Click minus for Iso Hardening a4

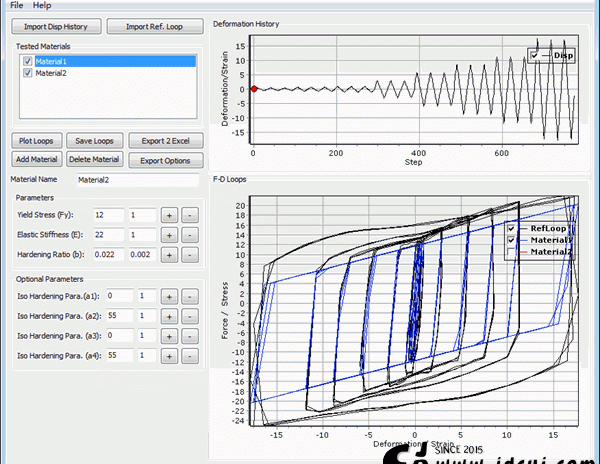click(x=190, y=356)
